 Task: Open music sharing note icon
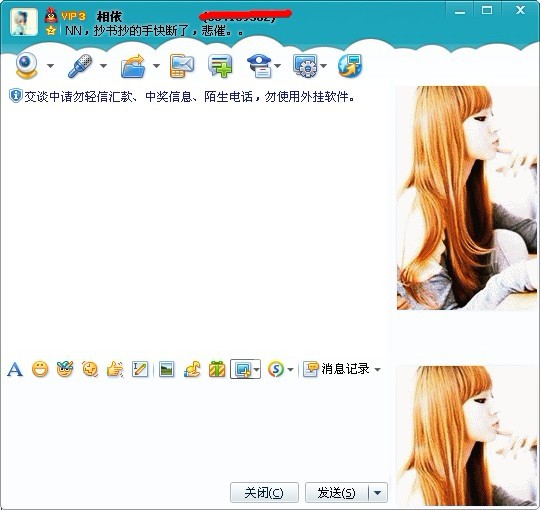point(192,370)
